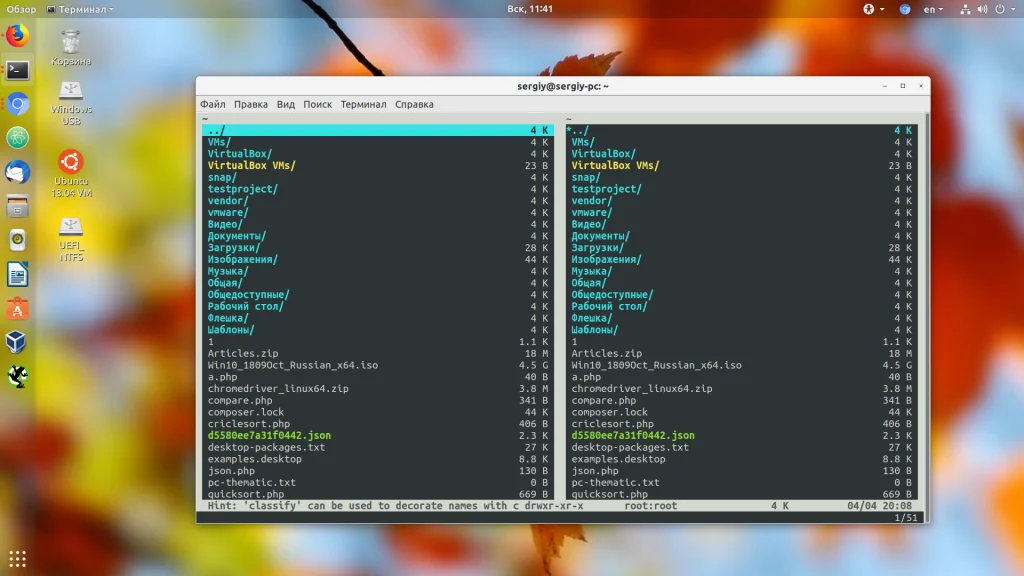Expand the 'en' keyboard layout dropdown
1024x576 pixels.
coord(933,9)
